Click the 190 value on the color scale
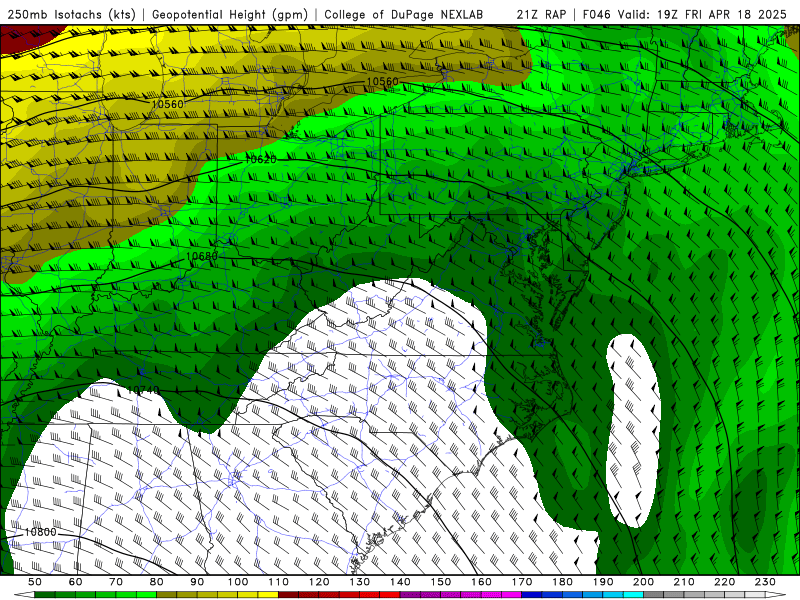800x600 pixels. [603, 582]
